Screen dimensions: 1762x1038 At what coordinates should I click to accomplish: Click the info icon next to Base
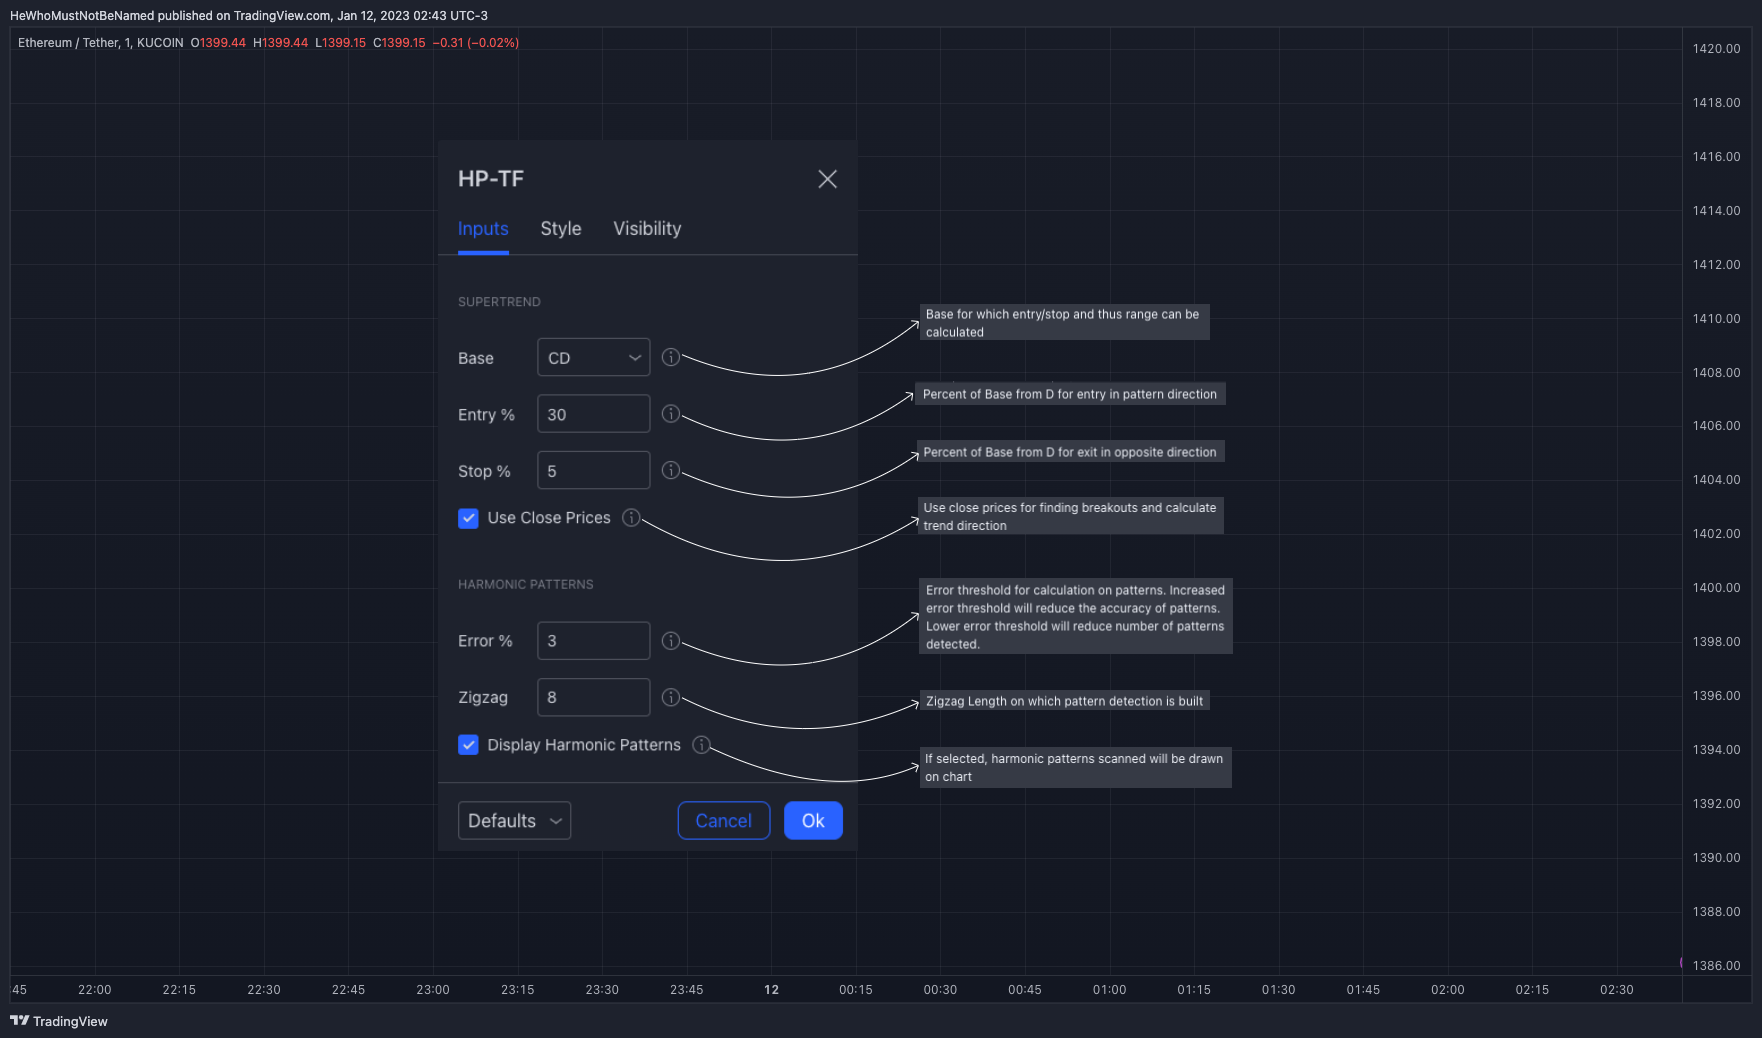[x=671, y=357]
